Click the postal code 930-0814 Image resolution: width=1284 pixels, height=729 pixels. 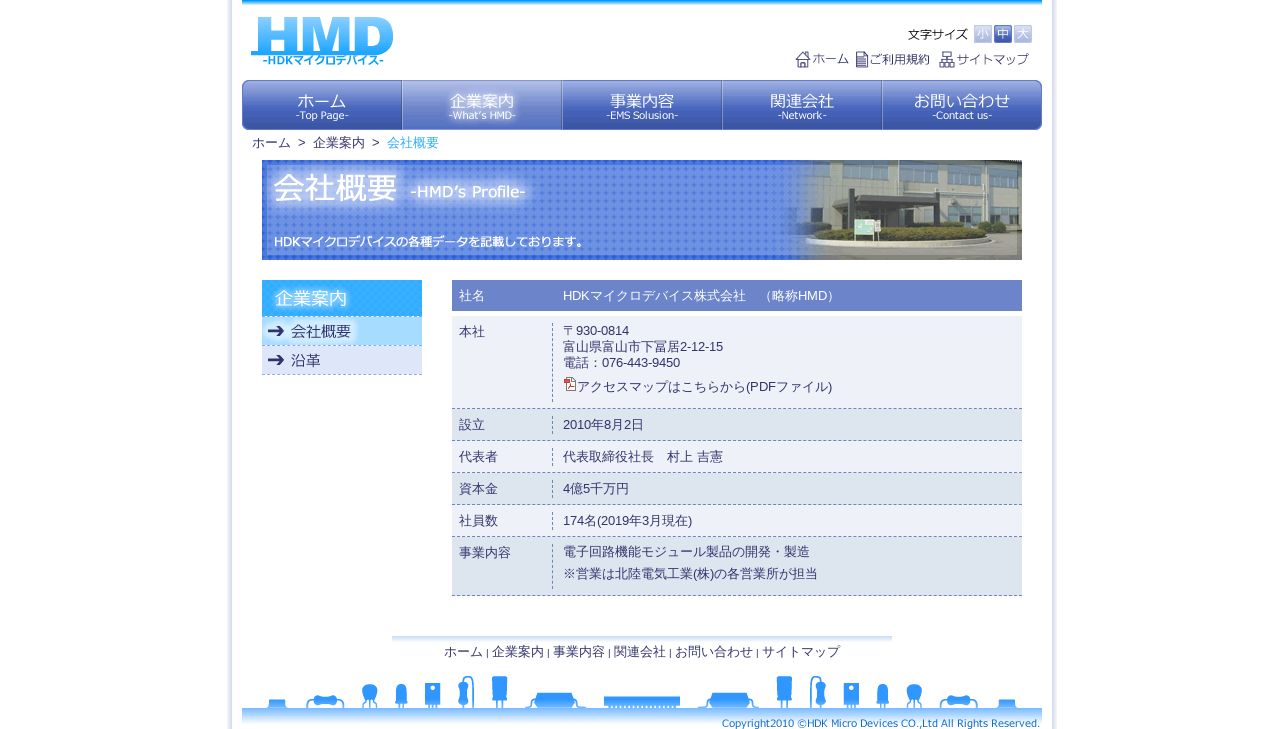coord(602,331)
